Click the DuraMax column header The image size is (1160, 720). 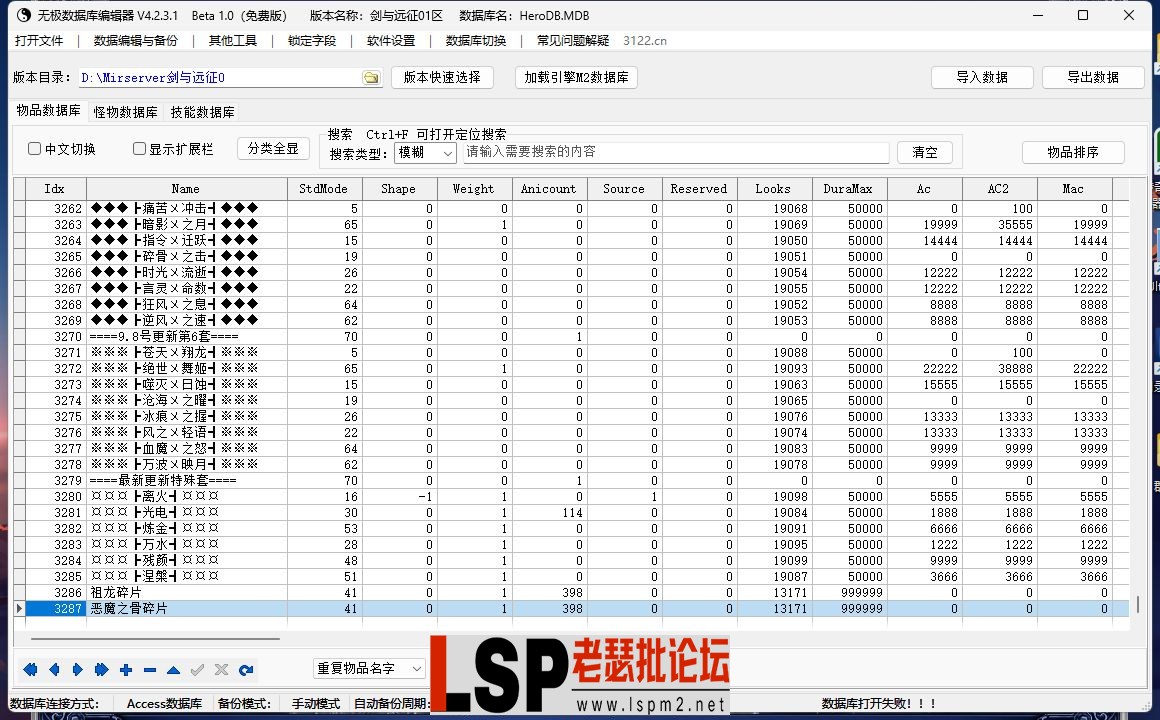pos(849,189)
